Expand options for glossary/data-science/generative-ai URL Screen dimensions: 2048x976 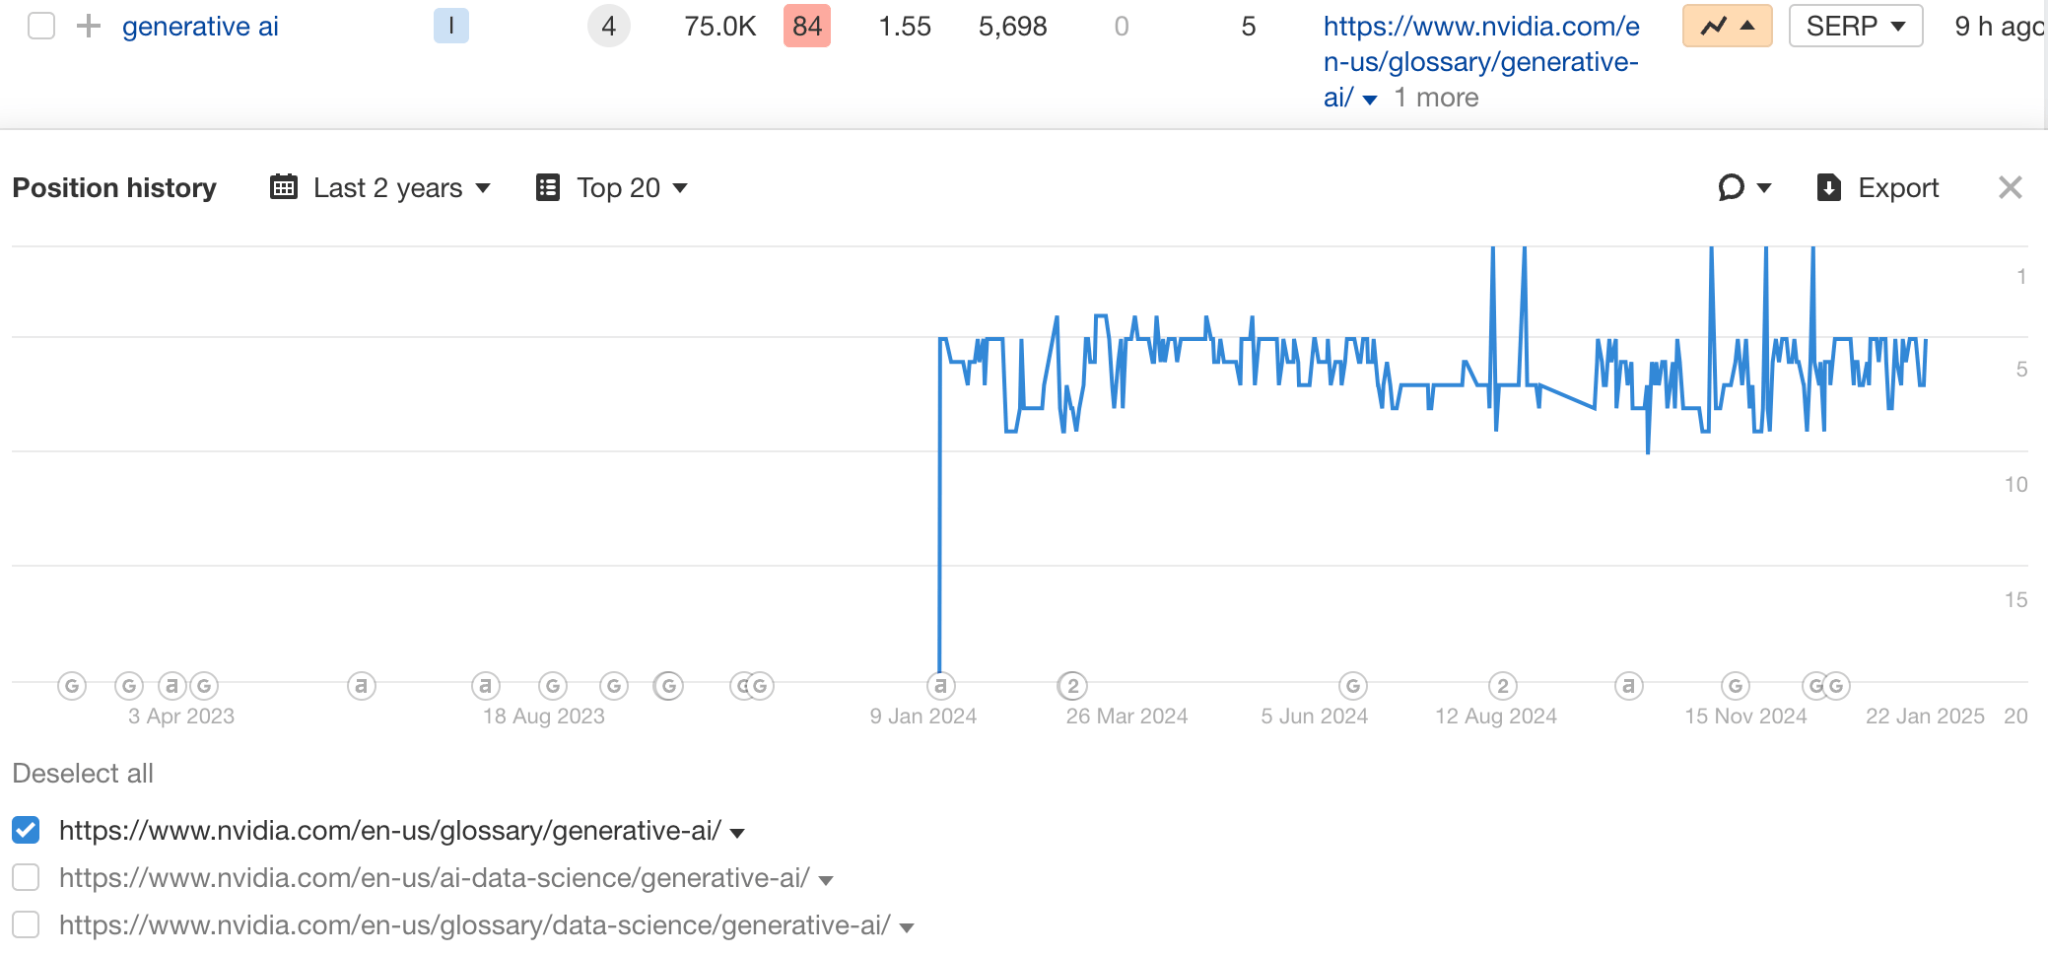(907, 927)
